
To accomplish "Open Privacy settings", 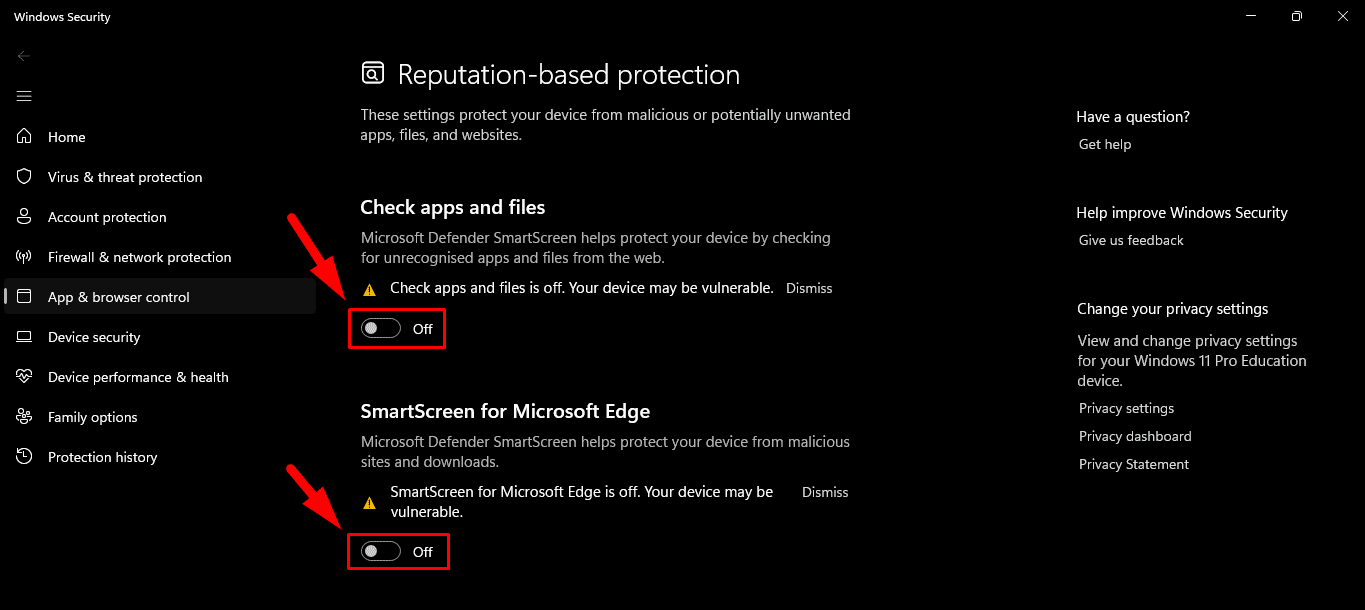I will coord(1126,408).
